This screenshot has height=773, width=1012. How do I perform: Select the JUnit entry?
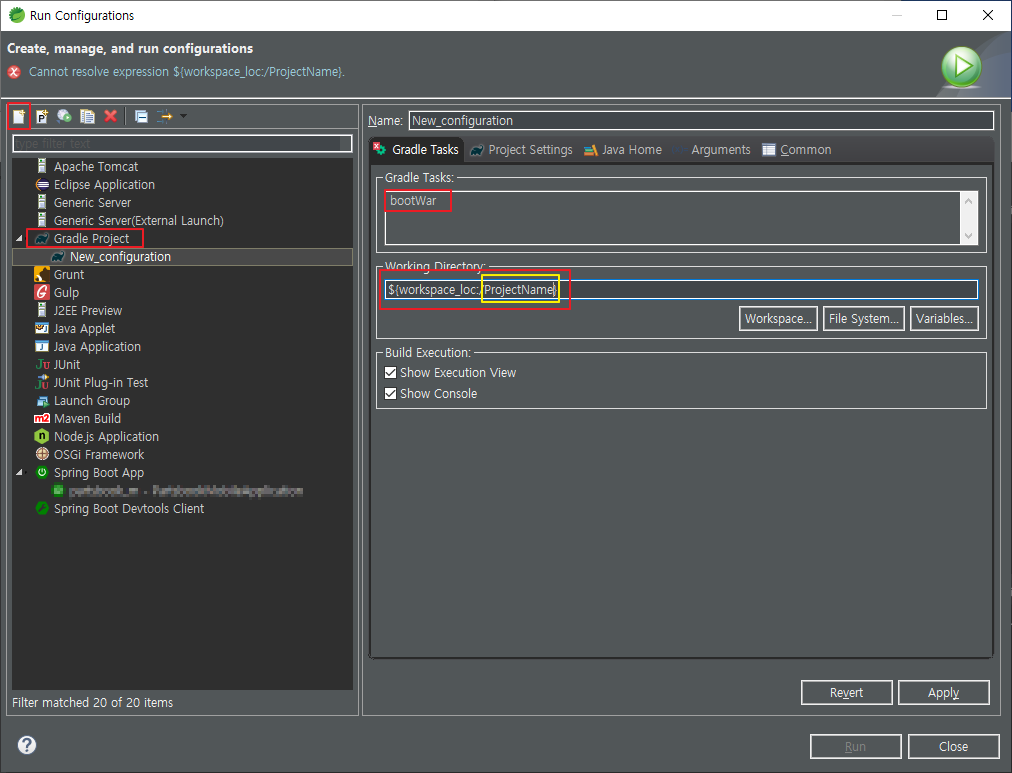pyautogui.click(x=66, y=365)
